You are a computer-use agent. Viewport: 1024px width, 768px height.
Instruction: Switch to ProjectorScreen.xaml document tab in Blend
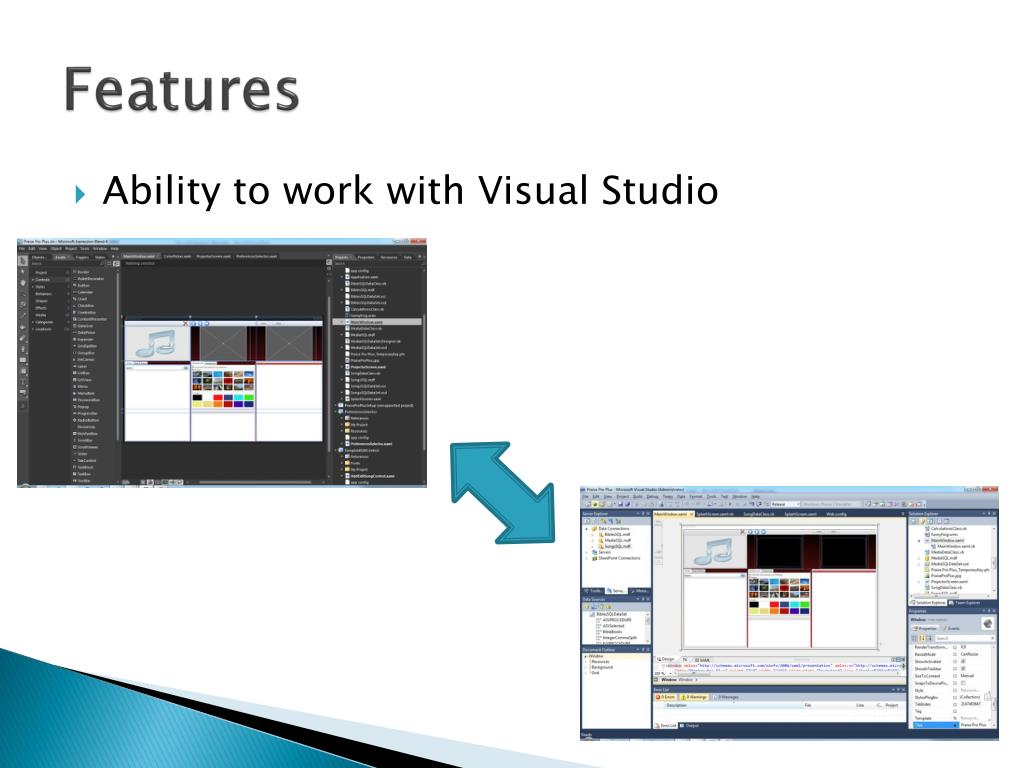click(x=214, y=257)
